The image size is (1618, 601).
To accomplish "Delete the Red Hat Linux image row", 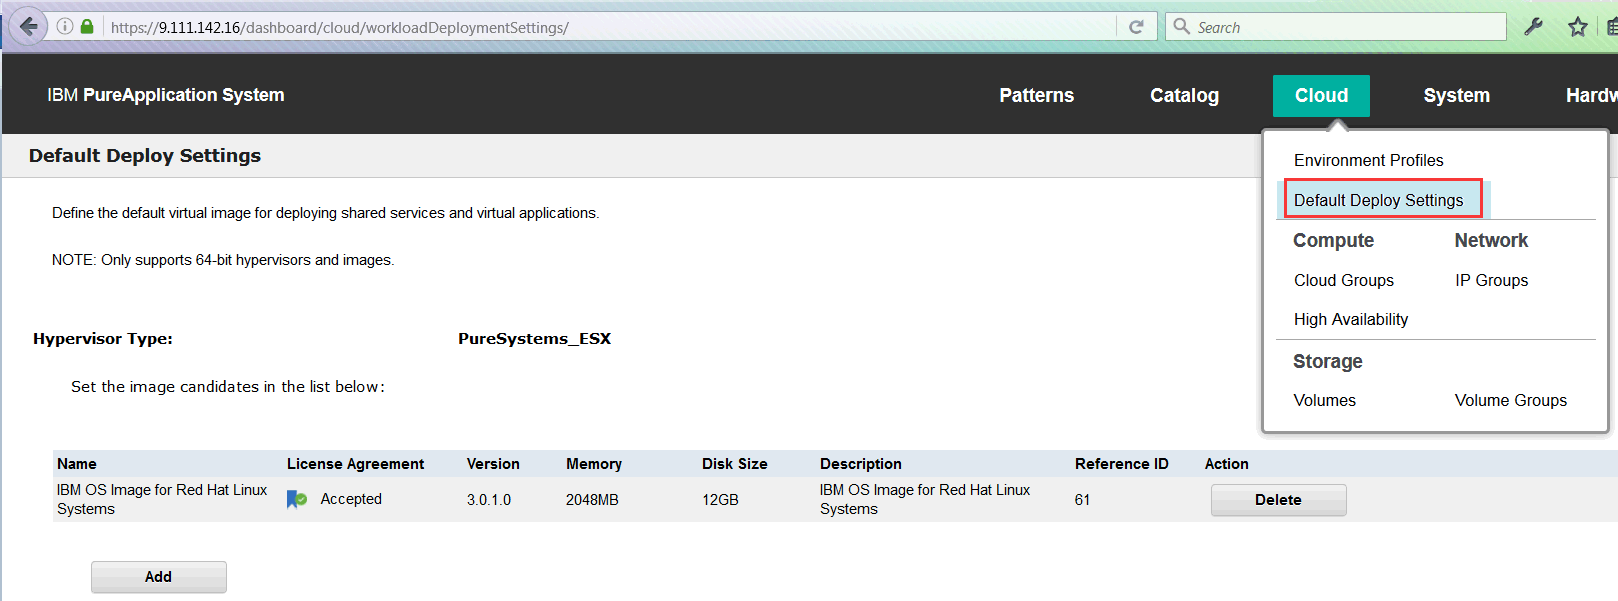I will click(x=1278, y=500).
